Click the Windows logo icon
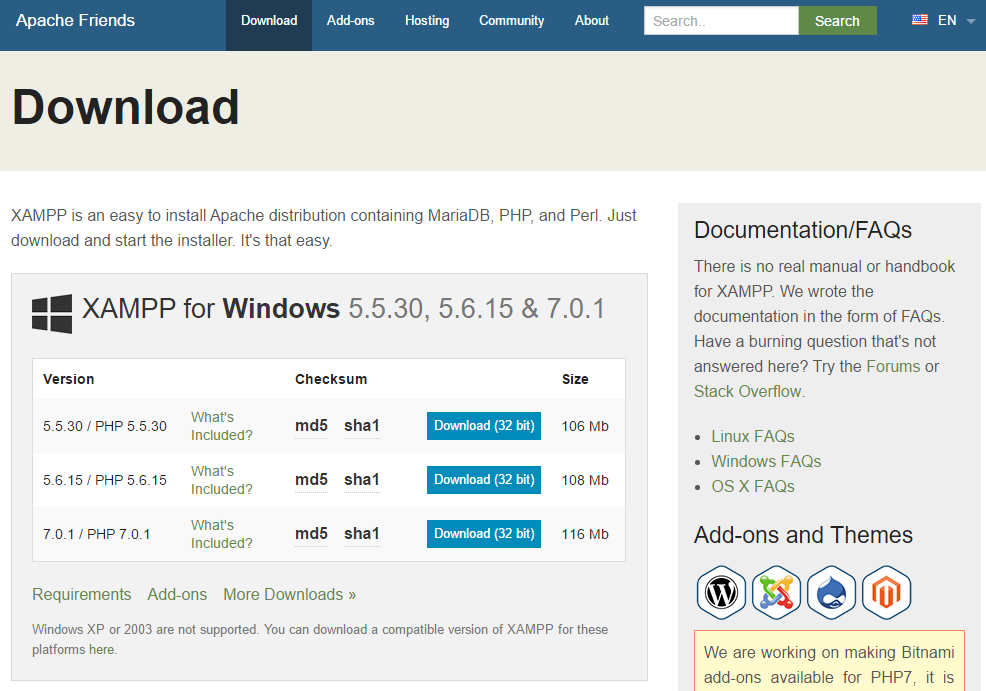The width and height of the screenshot is (986, 691). (x=52, y=313)
